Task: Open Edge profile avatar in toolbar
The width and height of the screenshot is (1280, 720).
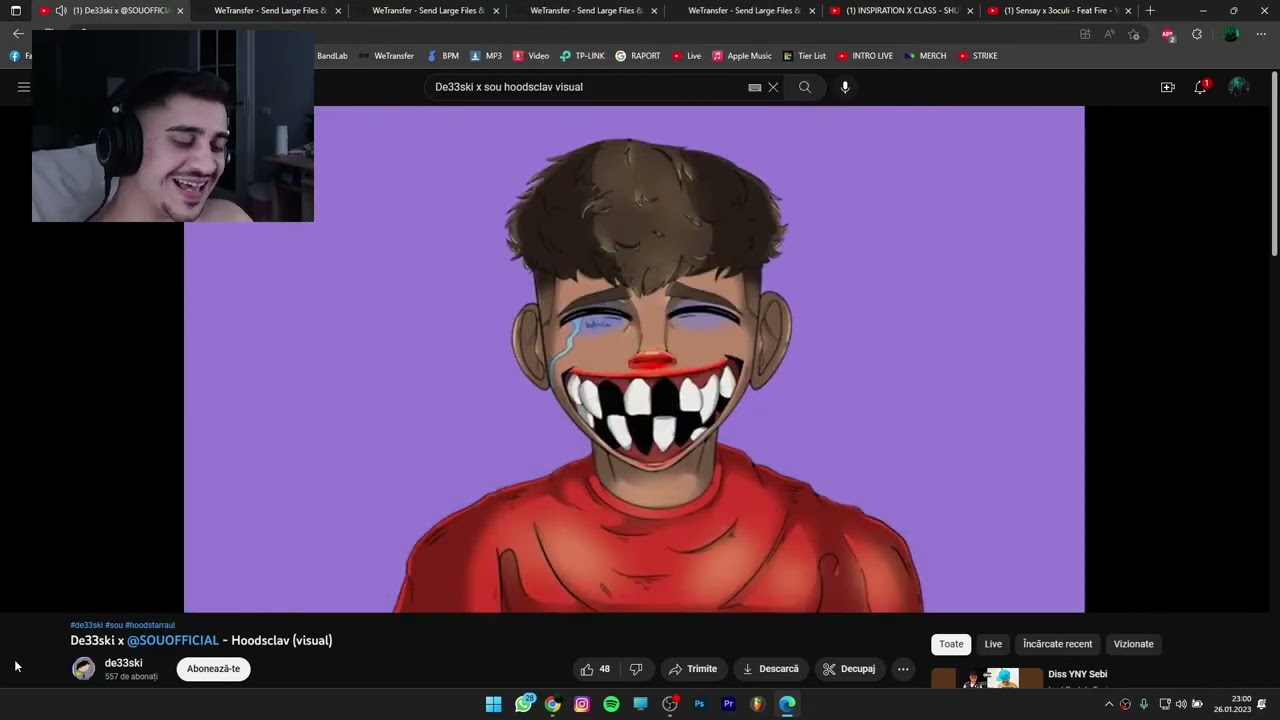Action: (x=1231, y=34)
